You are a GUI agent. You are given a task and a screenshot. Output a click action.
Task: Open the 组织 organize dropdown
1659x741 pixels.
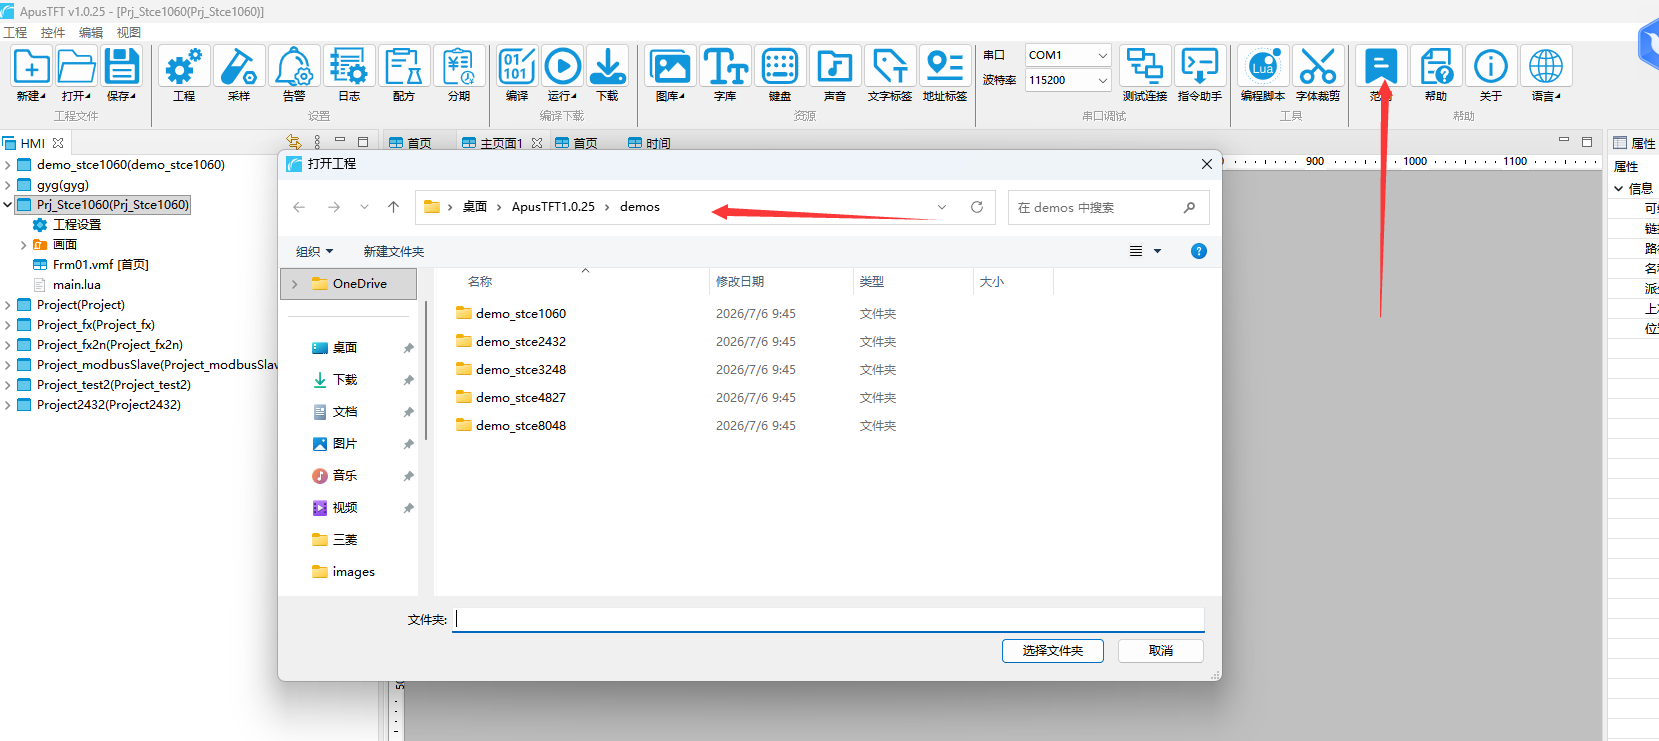click(x=314, y=251)
